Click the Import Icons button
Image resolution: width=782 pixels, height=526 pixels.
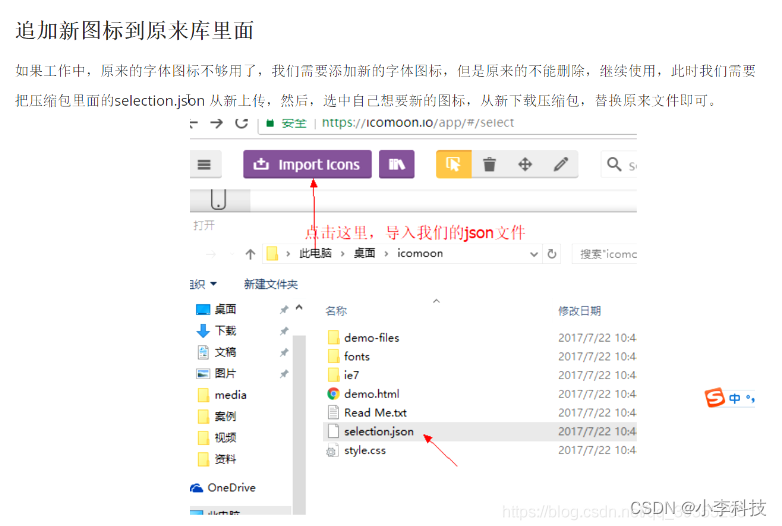pos(307,165)
